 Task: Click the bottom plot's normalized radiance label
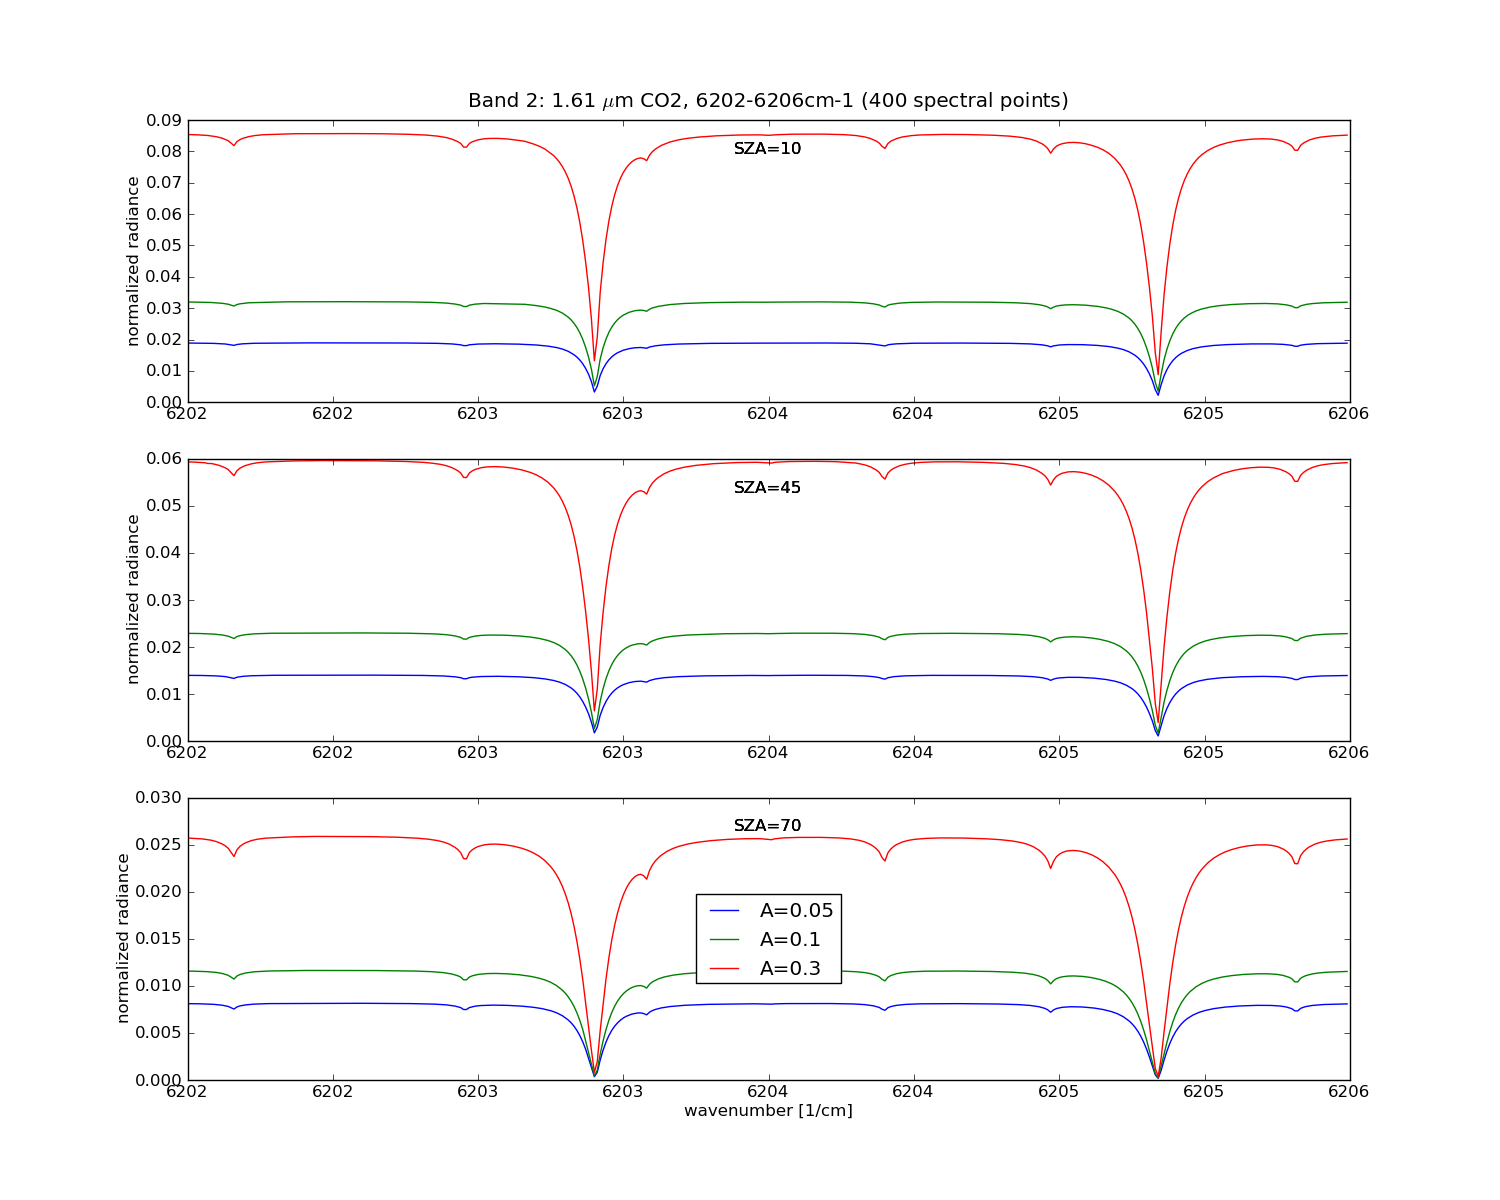click(x=123, y=938)
